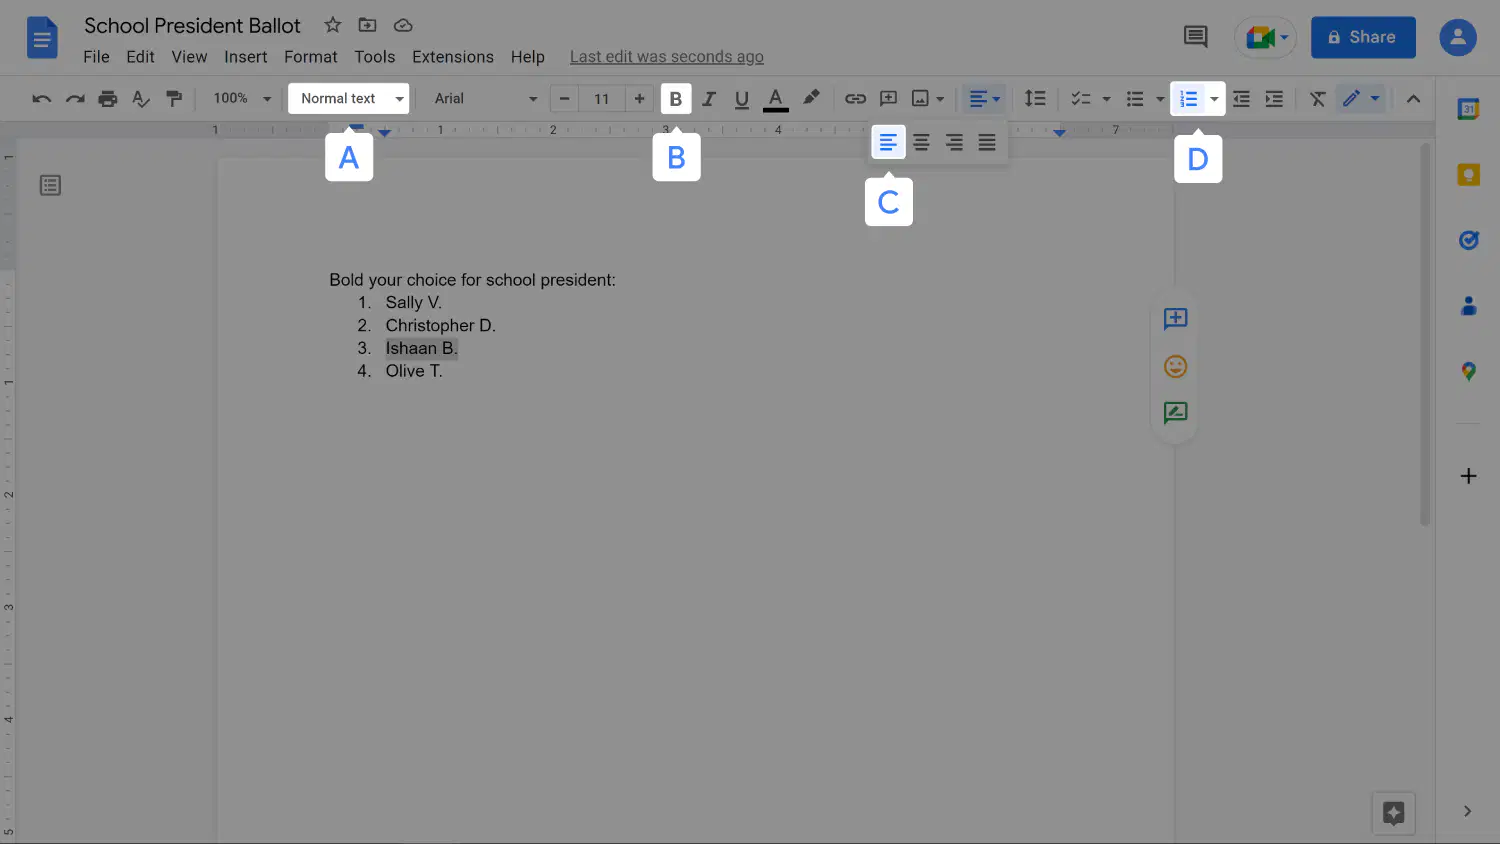Select center alignment
This screenshot has height=844, width=1500.
coord(921,143)
